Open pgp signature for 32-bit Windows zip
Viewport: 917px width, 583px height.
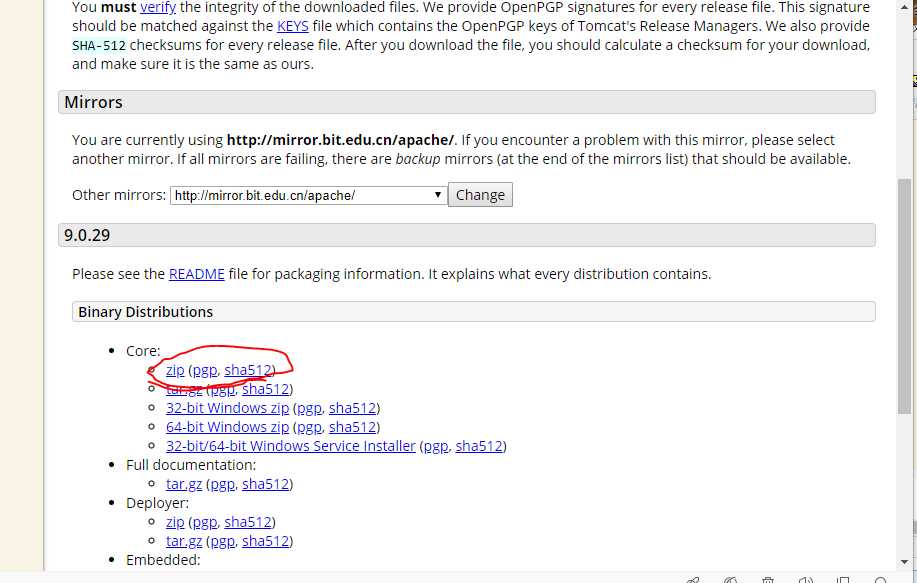[x=309, y=409]
